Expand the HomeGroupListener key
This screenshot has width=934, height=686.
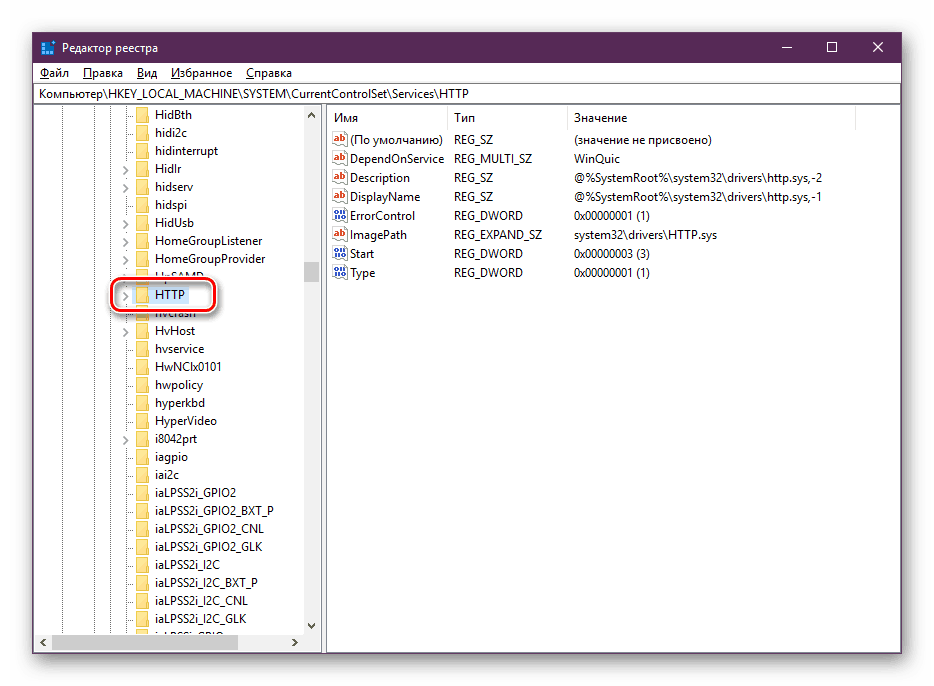(125, 242)
